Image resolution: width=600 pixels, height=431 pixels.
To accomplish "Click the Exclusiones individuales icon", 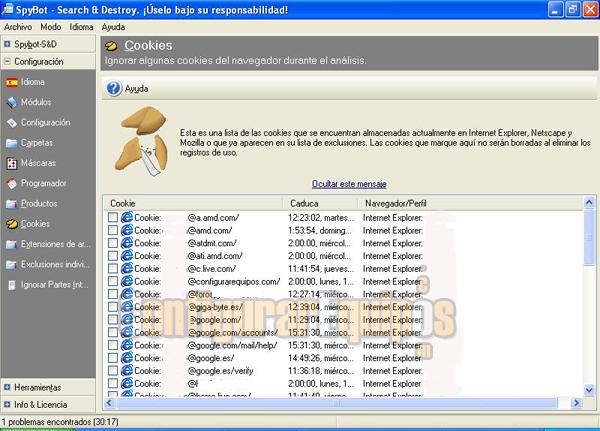I will (12, 264).
